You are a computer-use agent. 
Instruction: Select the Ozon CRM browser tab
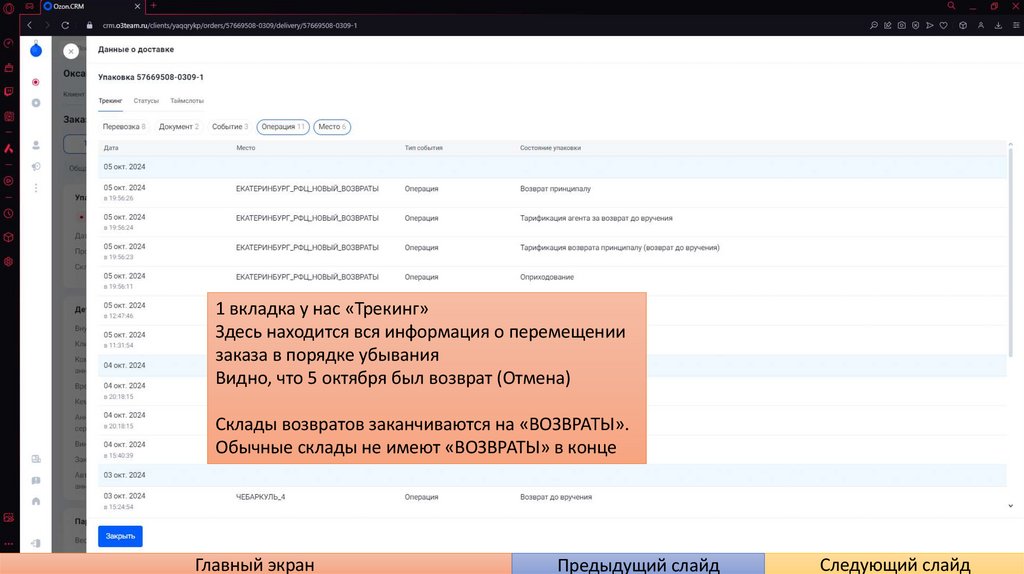click(x=91, y=7)
